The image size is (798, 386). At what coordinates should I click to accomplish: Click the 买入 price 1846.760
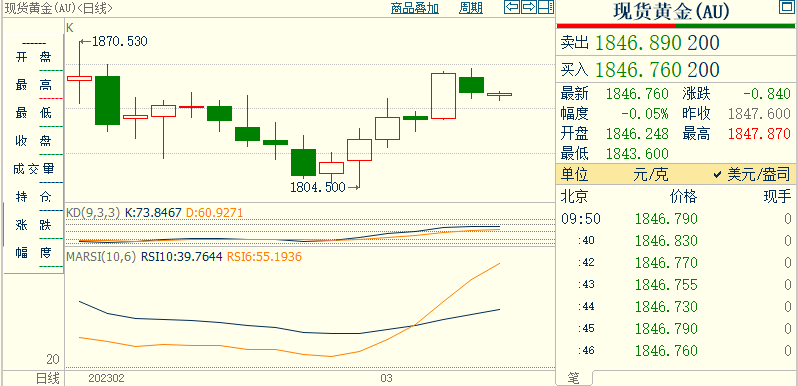[x=638, y=69]
